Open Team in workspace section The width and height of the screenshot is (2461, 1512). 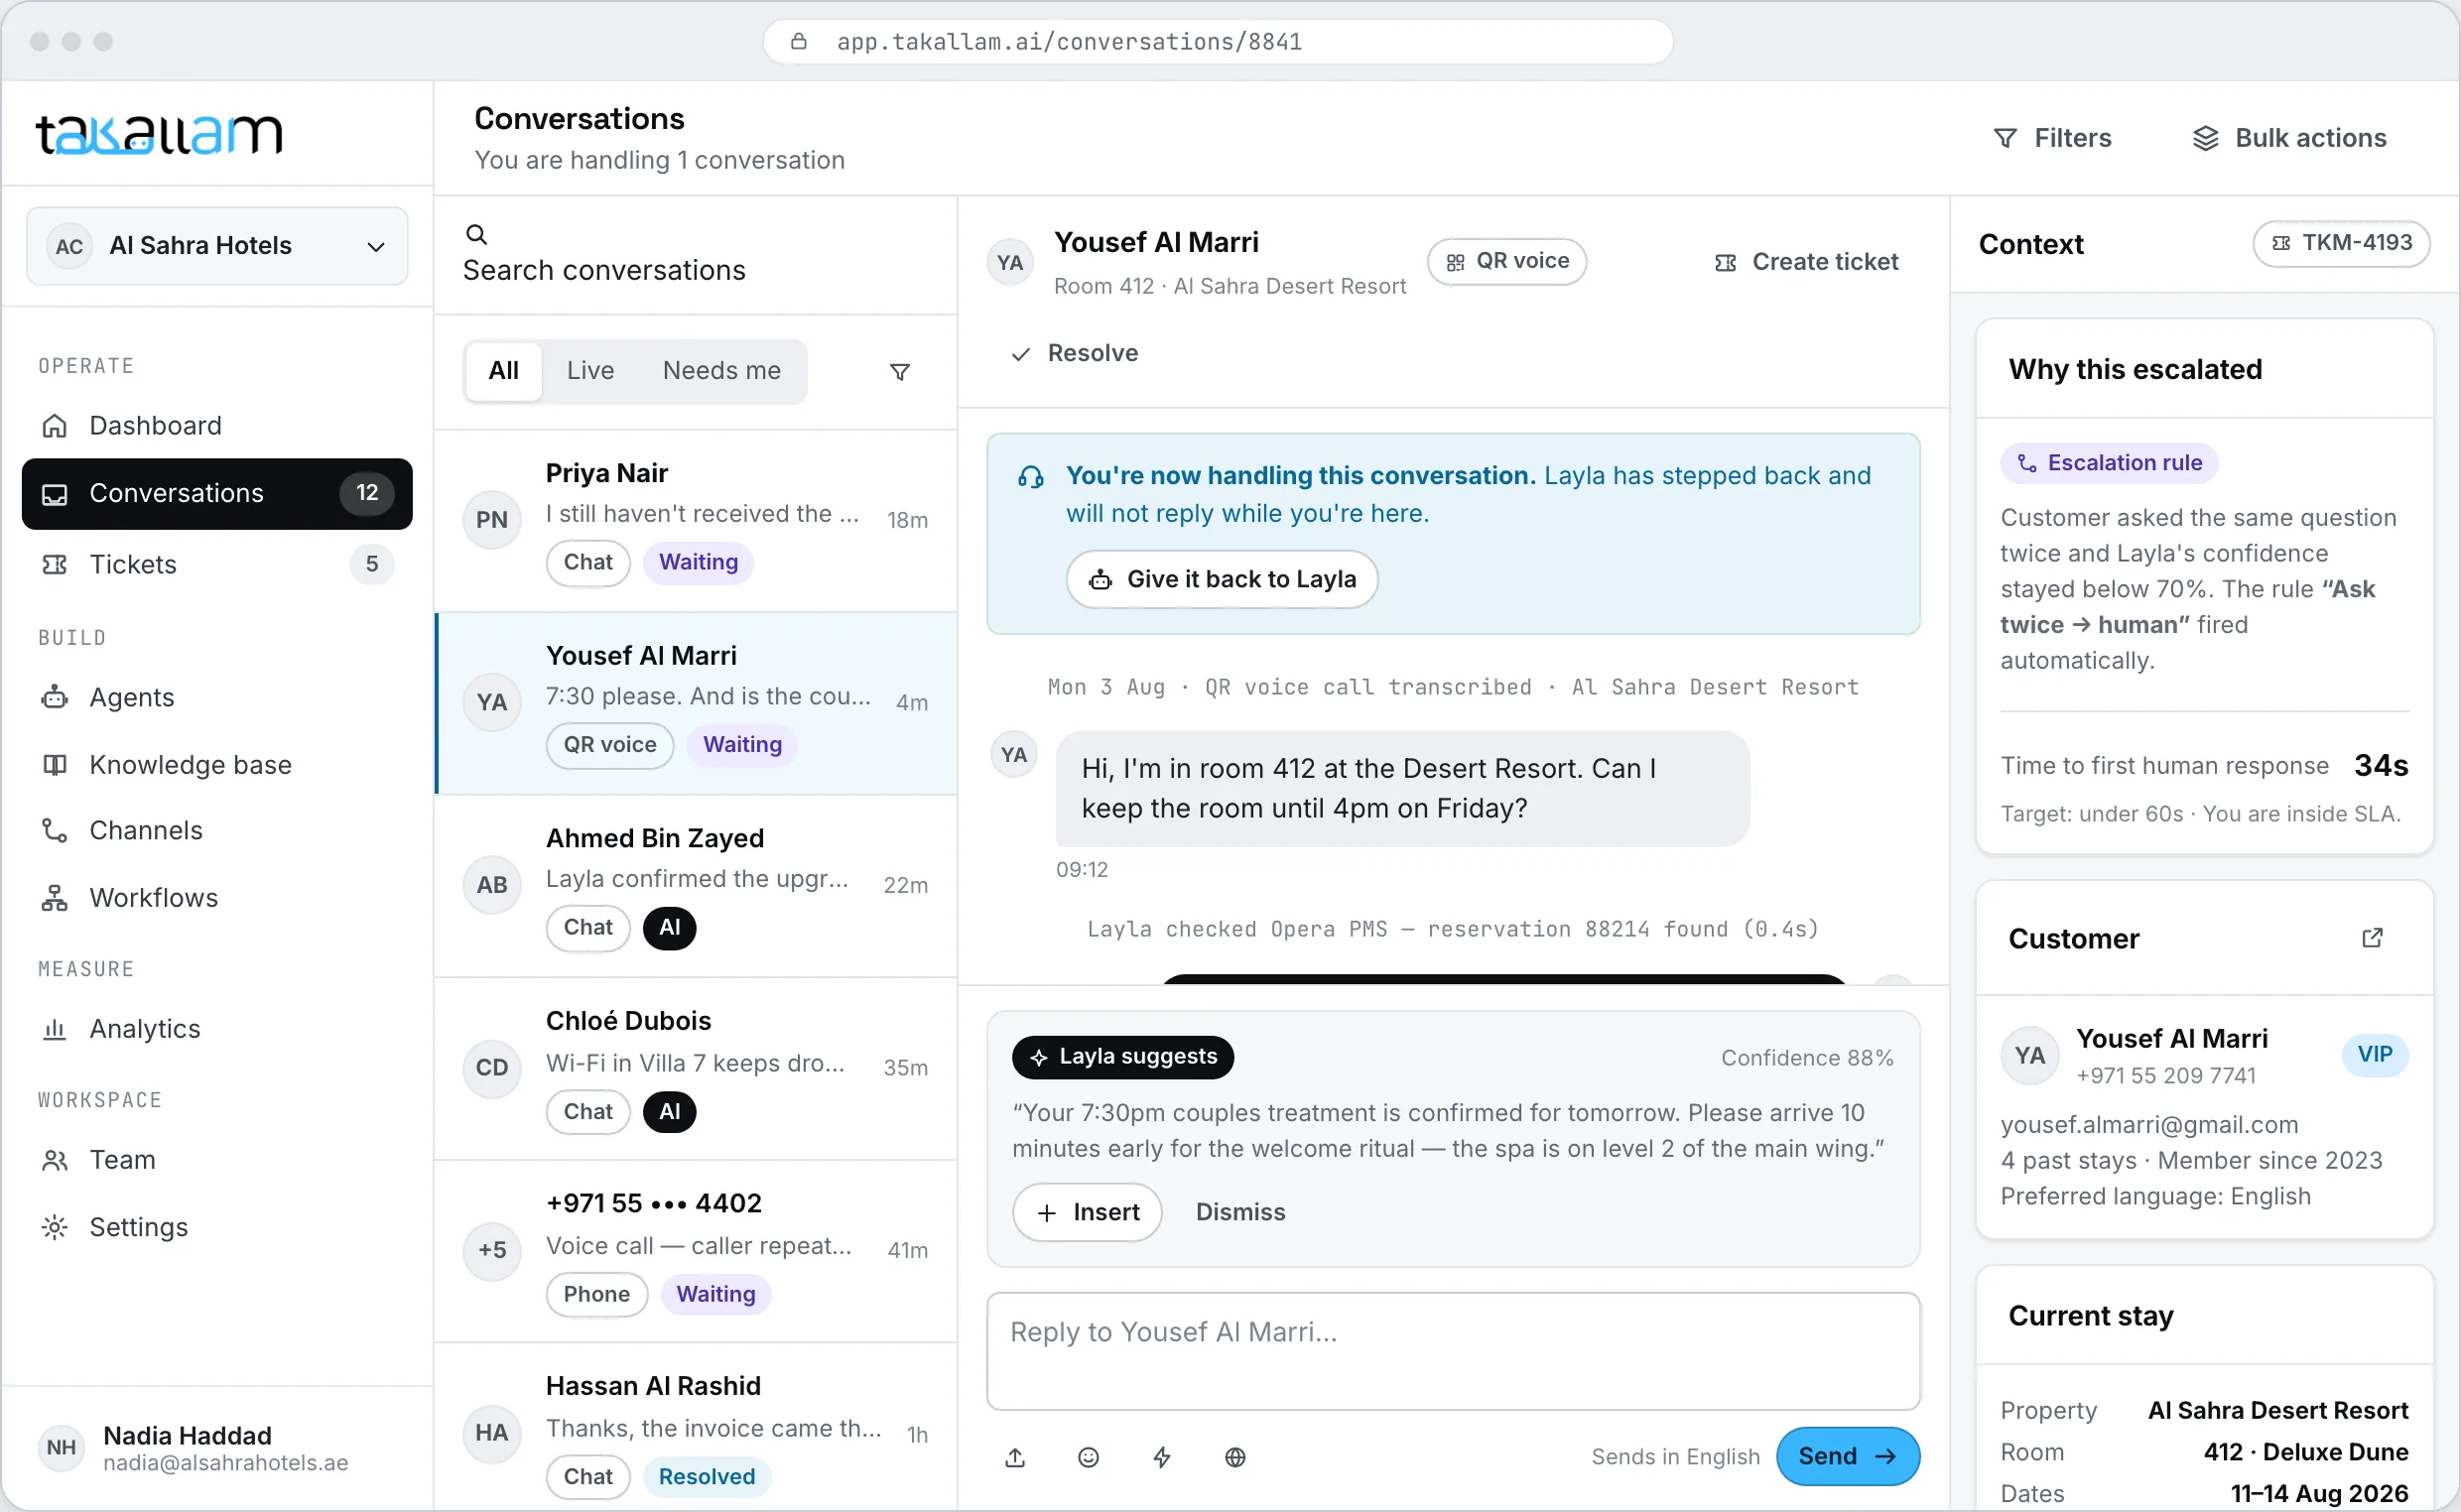(217, 1160)
